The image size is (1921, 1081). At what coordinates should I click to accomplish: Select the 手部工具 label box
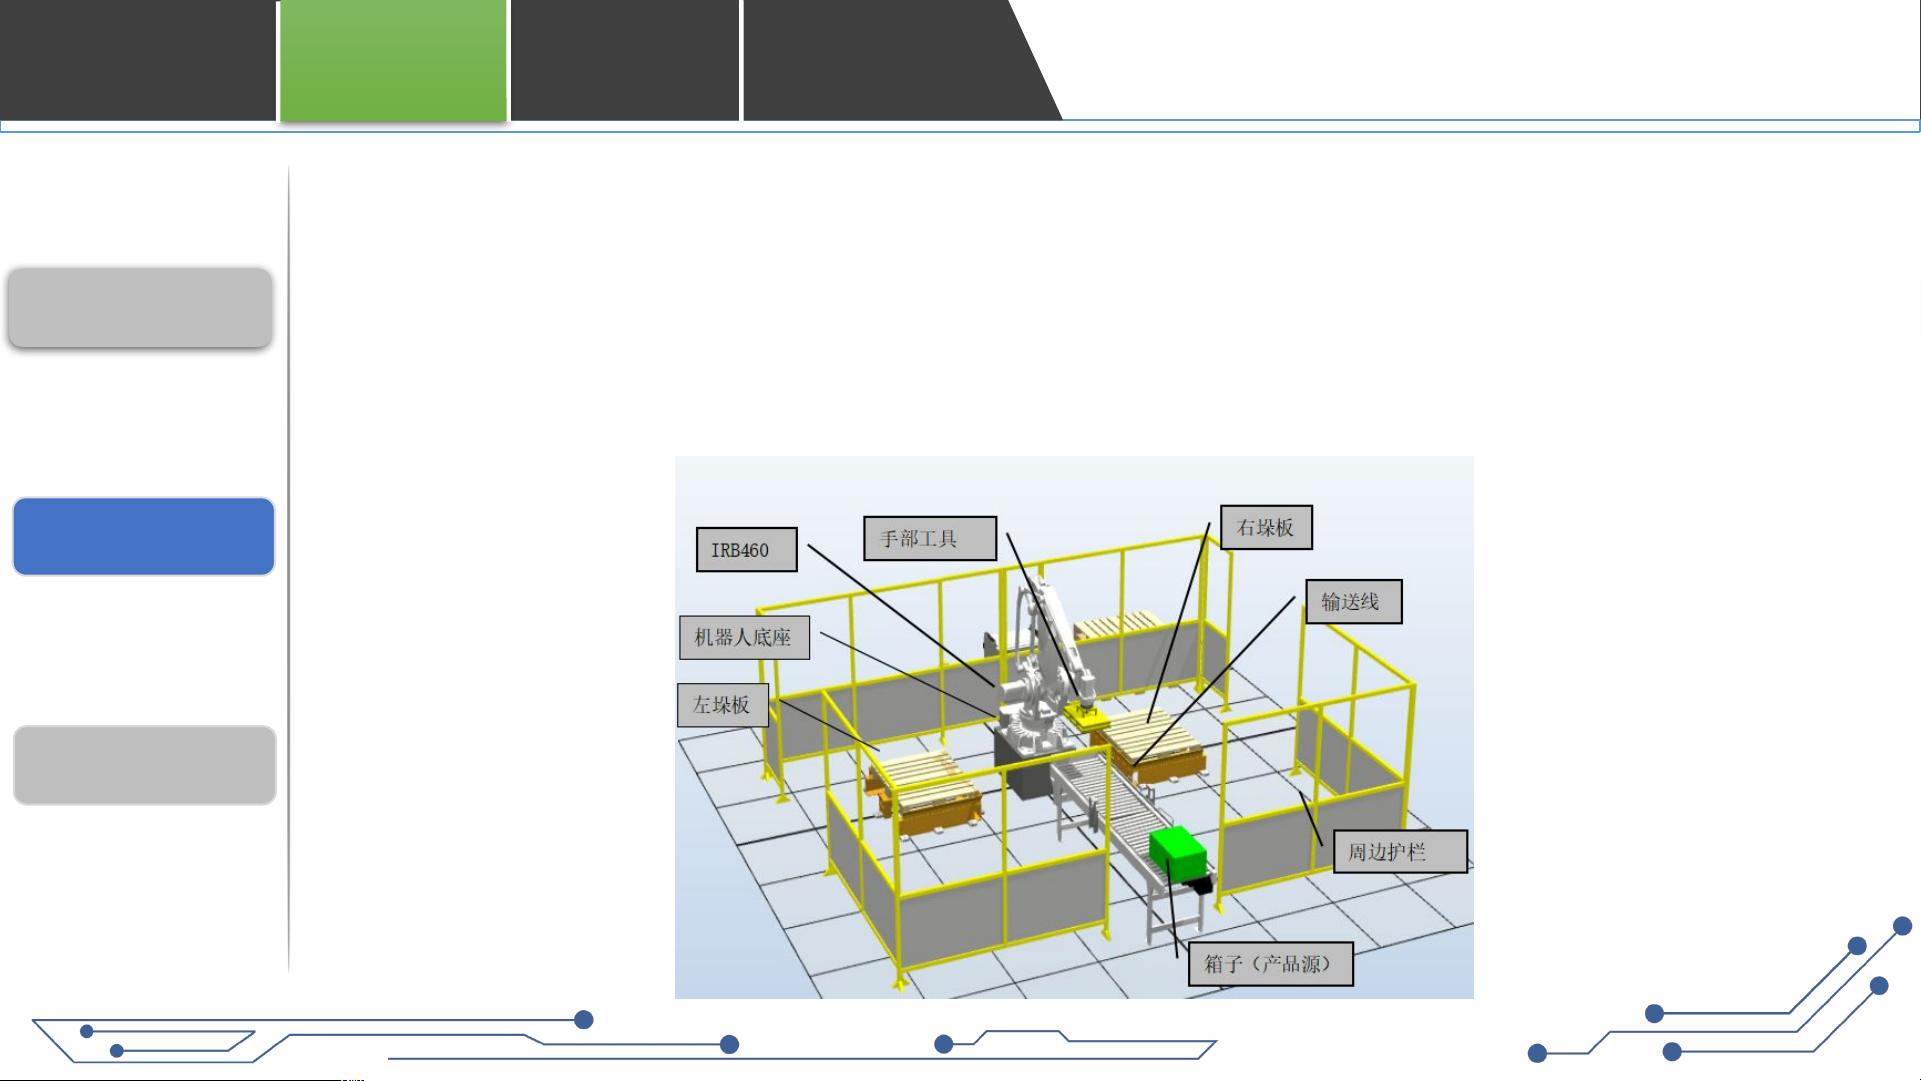coord(928,540)
